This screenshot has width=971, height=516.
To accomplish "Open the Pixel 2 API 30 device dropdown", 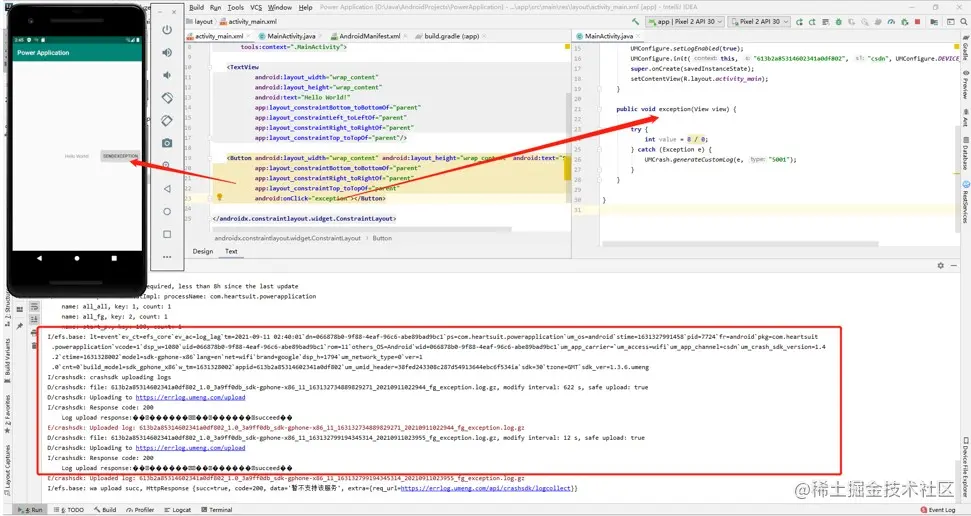I will click(760, 22).
